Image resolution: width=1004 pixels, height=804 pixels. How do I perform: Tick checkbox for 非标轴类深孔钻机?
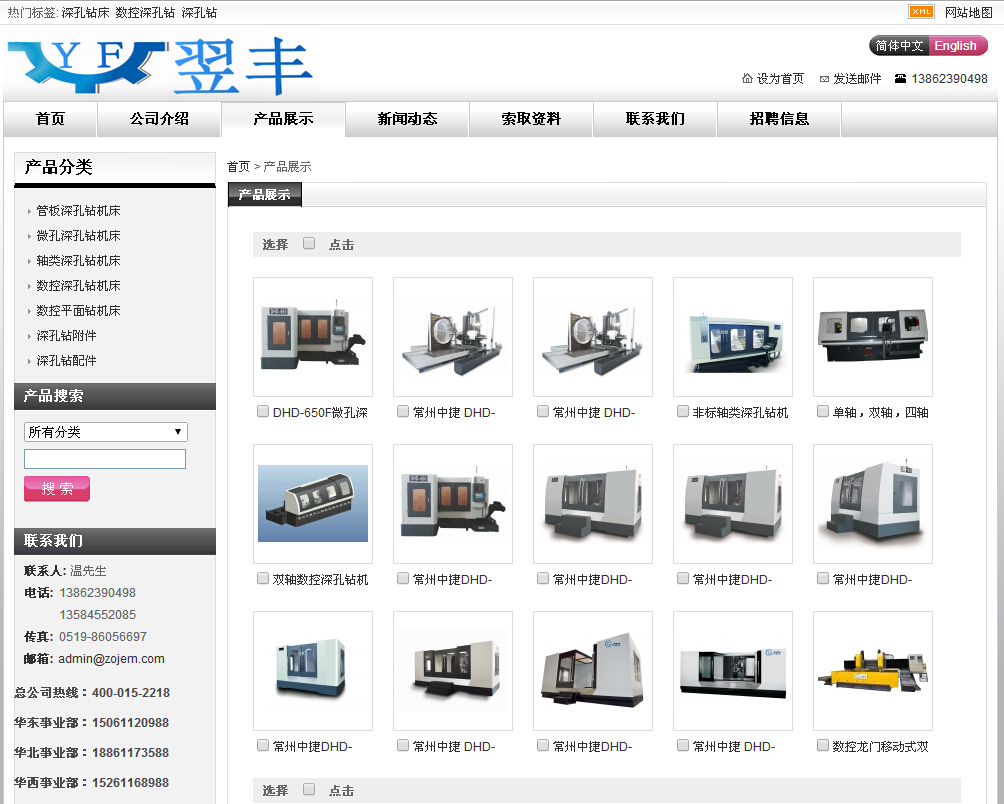pyautogui.click(x=683, y=411)
